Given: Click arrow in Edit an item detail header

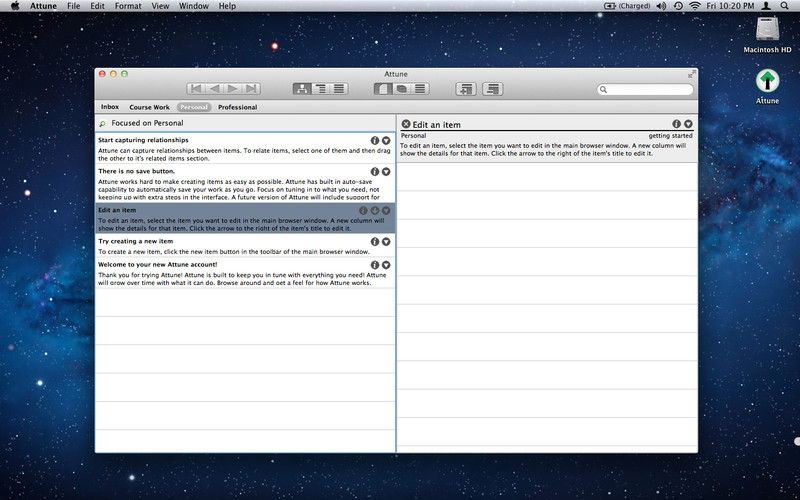Looking at the screenshot, I should click(688, 124).
